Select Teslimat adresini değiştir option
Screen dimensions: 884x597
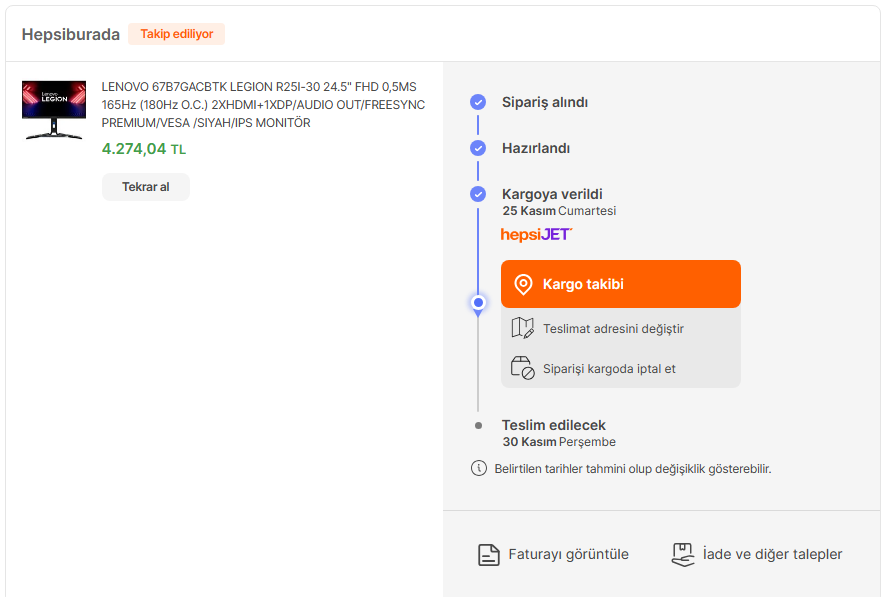point(613,328)
